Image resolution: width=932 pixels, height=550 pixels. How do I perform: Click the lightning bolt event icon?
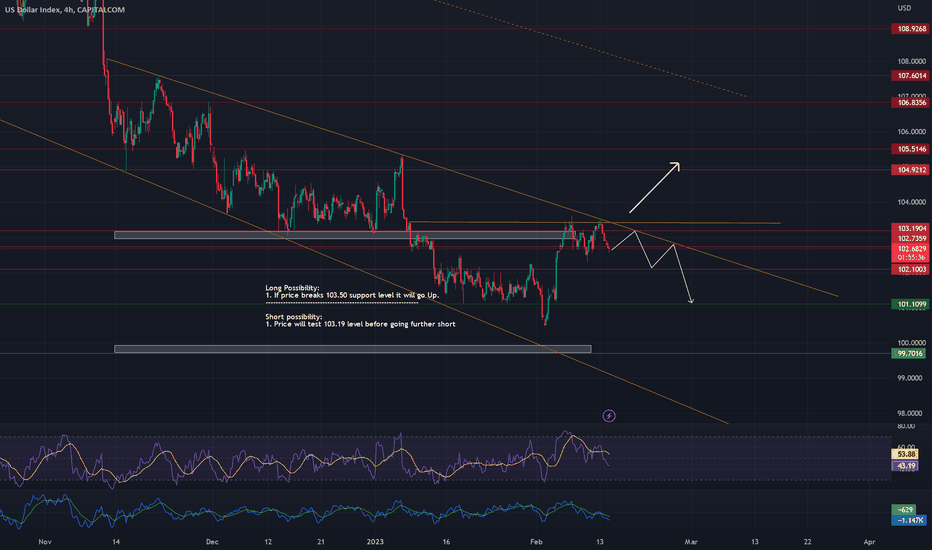pyautogui.click(x=609, y=416)
